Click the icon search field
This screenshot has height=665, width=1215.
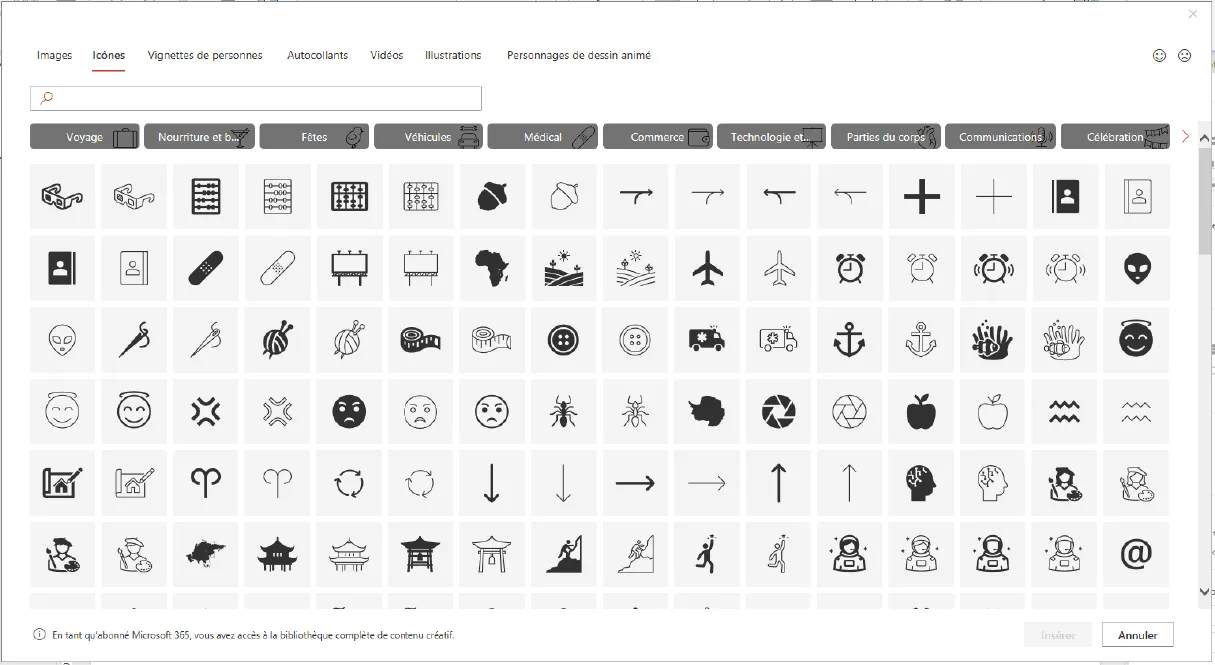pyautogui.click(x=256, y=98)
